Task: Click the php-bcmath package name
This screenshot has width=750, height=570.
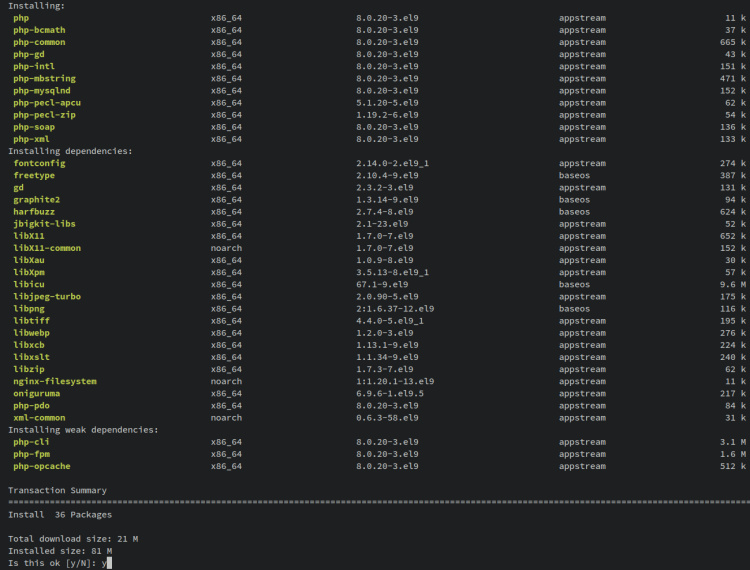Action: [x=39, y=30]
